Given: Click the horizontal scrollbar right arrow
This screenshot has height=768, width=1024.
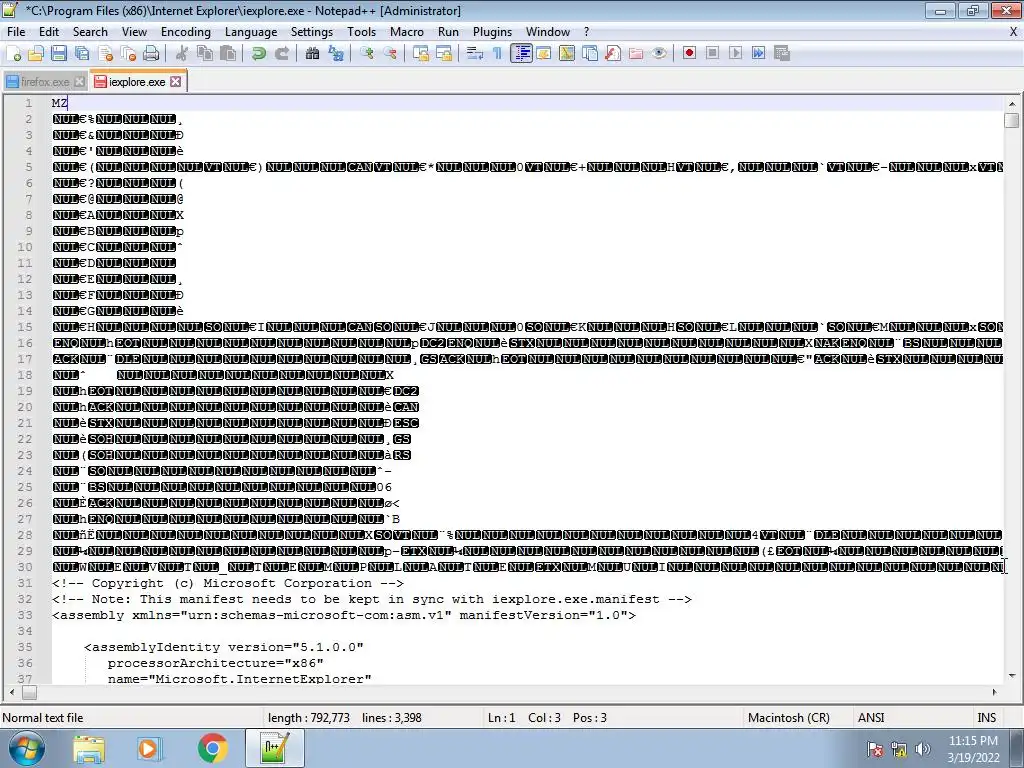Looking at the screenshot, I should click(995, 692).
